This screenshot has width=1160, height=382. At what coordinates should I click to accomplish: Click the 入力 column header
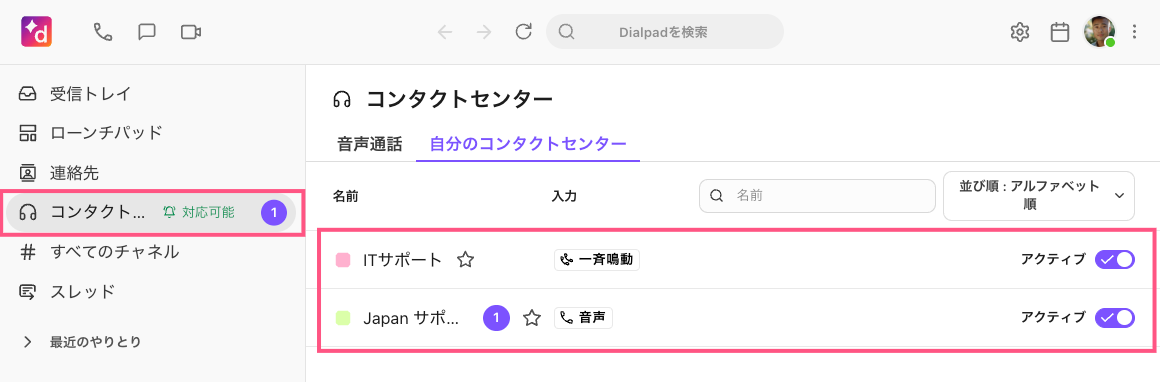click(x=564, y=196)
